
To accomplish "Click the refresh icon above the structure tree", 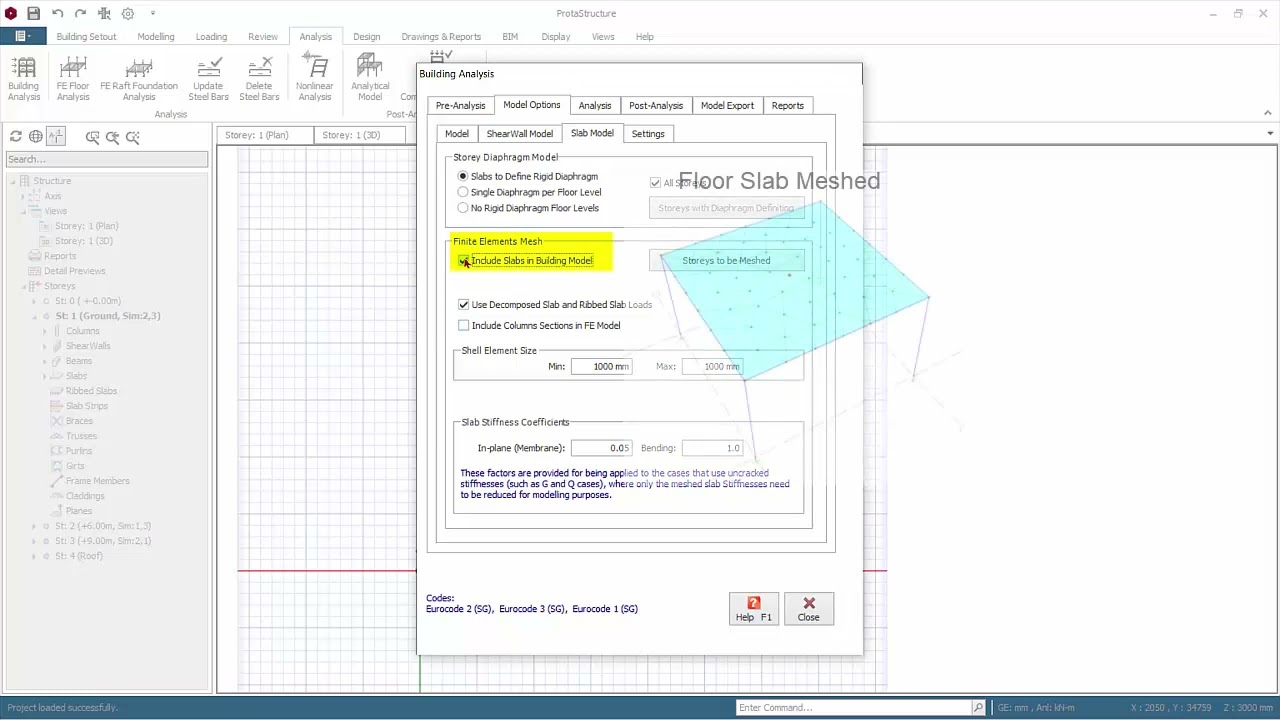I will (x=16, y=137).
